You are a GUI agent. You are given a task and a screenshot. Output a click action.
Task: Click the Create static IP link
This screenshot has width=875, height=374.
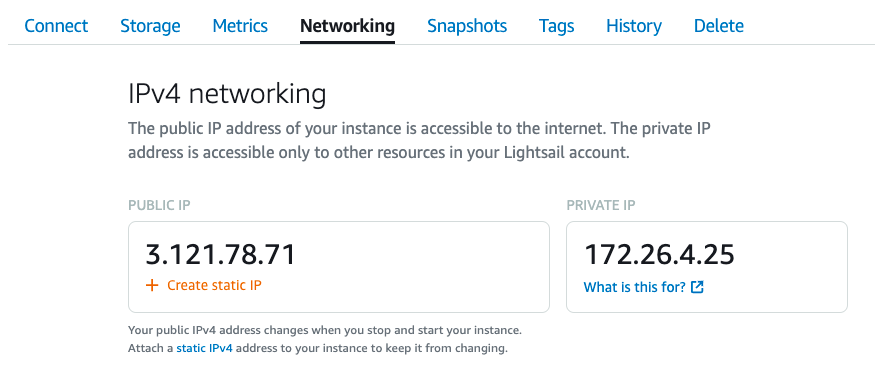click(214, 285)
